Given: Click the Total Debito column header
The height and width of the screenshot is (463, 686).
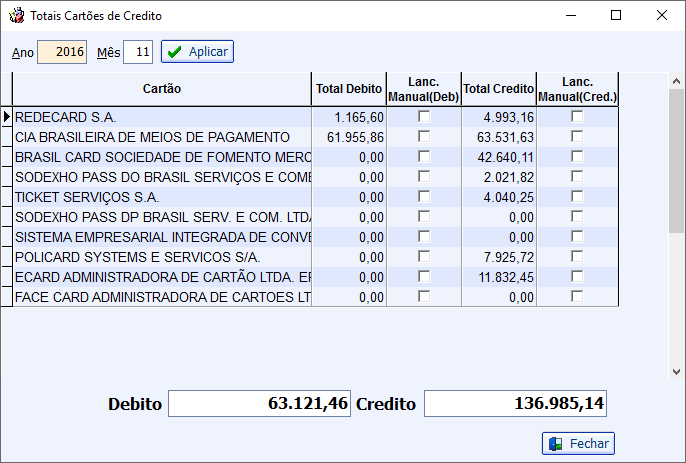Looking at the screenshot, I should pos(349,89).
